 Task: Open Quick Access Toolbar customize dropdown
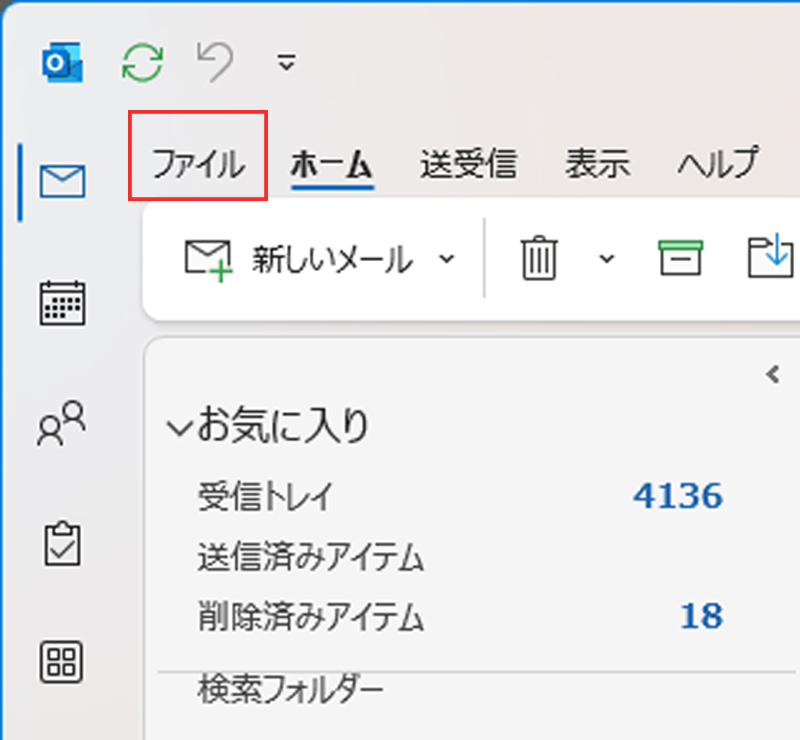coord(287,64)
